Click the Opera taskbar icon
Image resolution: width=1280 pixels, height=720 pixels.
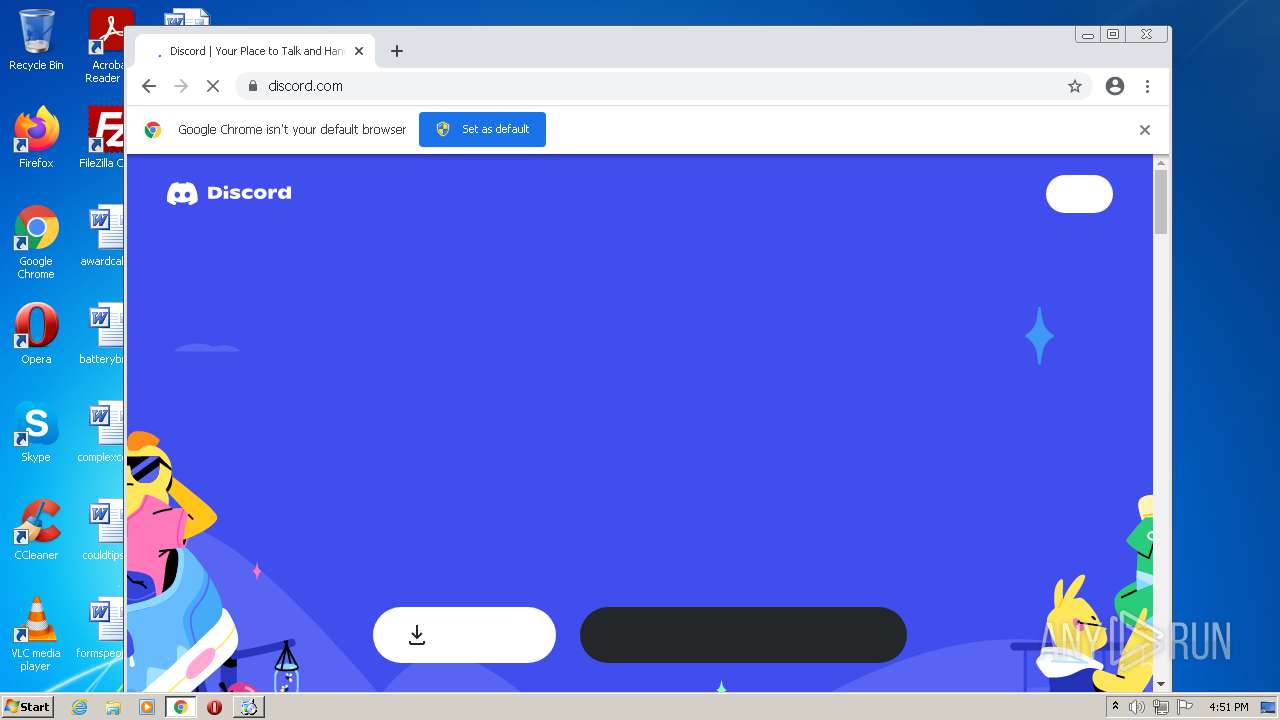(214, 707)
